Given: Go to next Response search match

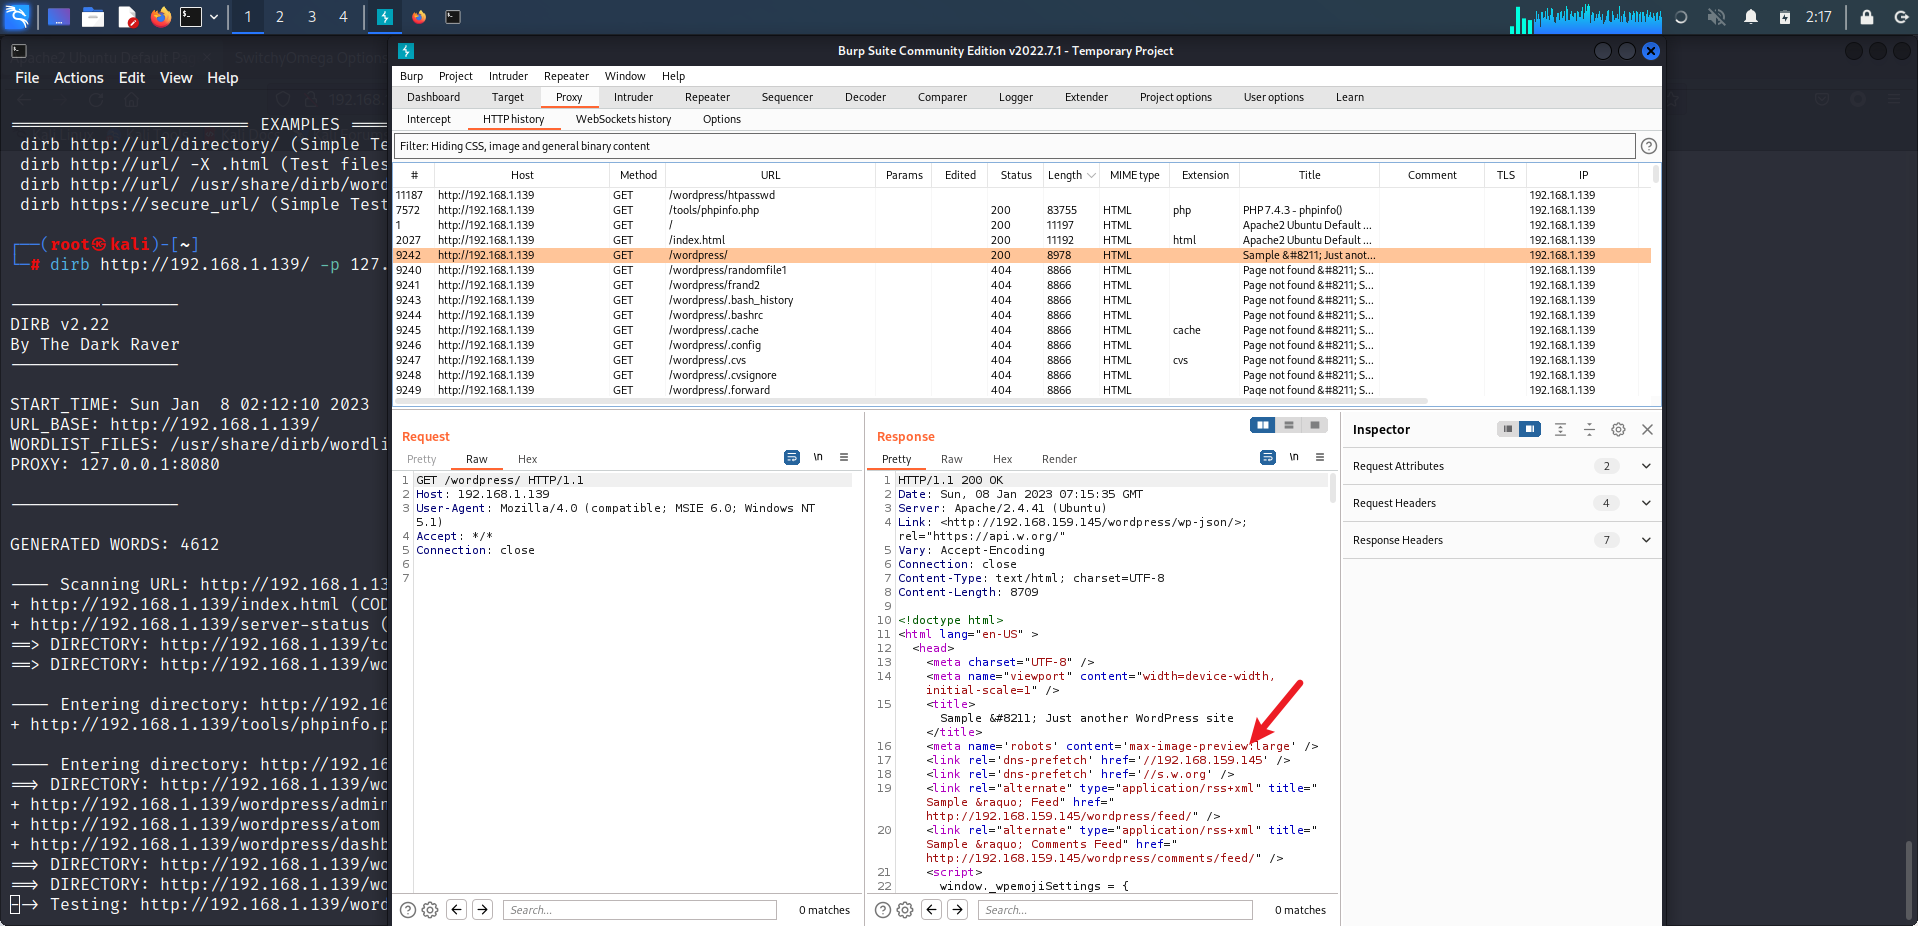Looking at the screenshot, I should [958, 909].
